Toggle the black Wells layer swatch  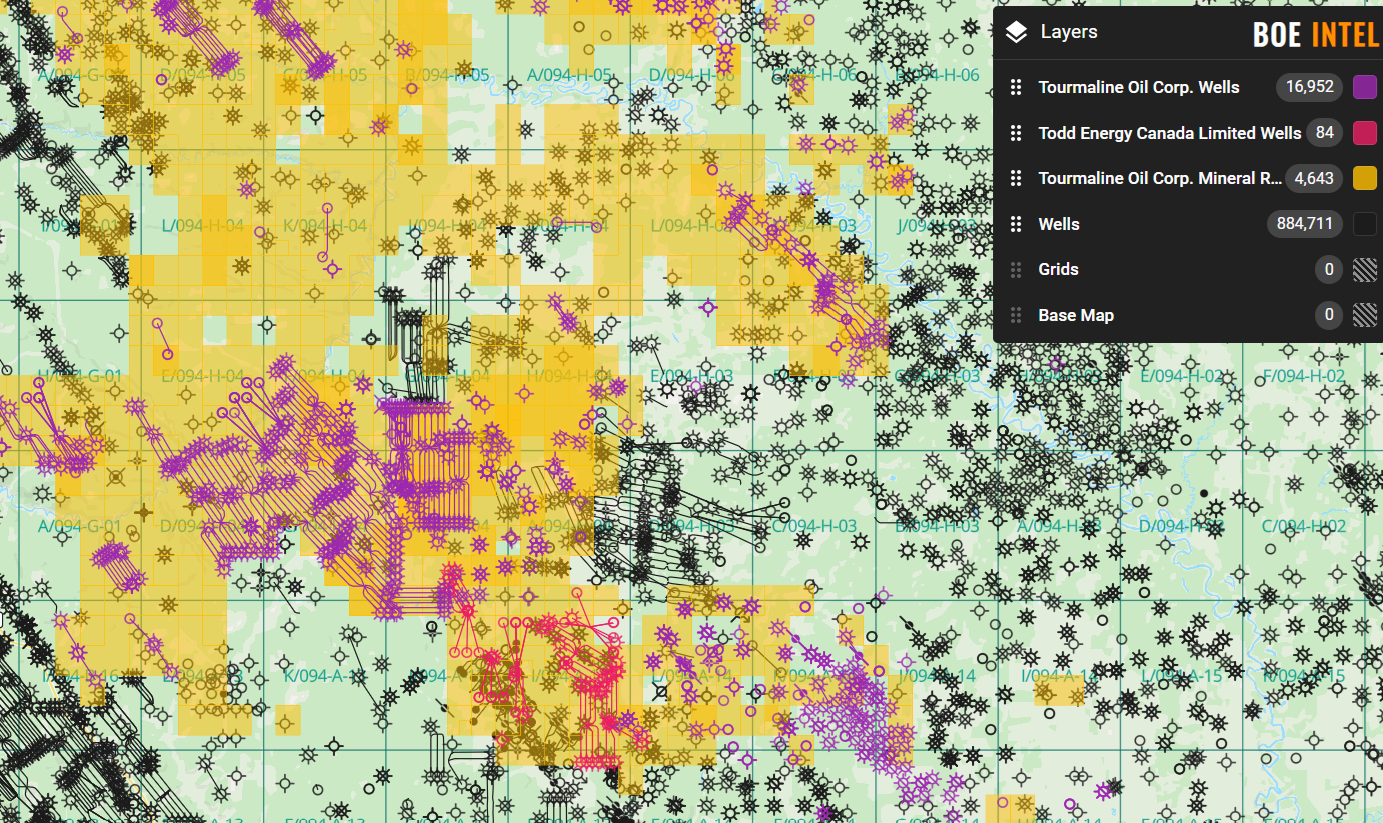click(x=1364, y=224)
